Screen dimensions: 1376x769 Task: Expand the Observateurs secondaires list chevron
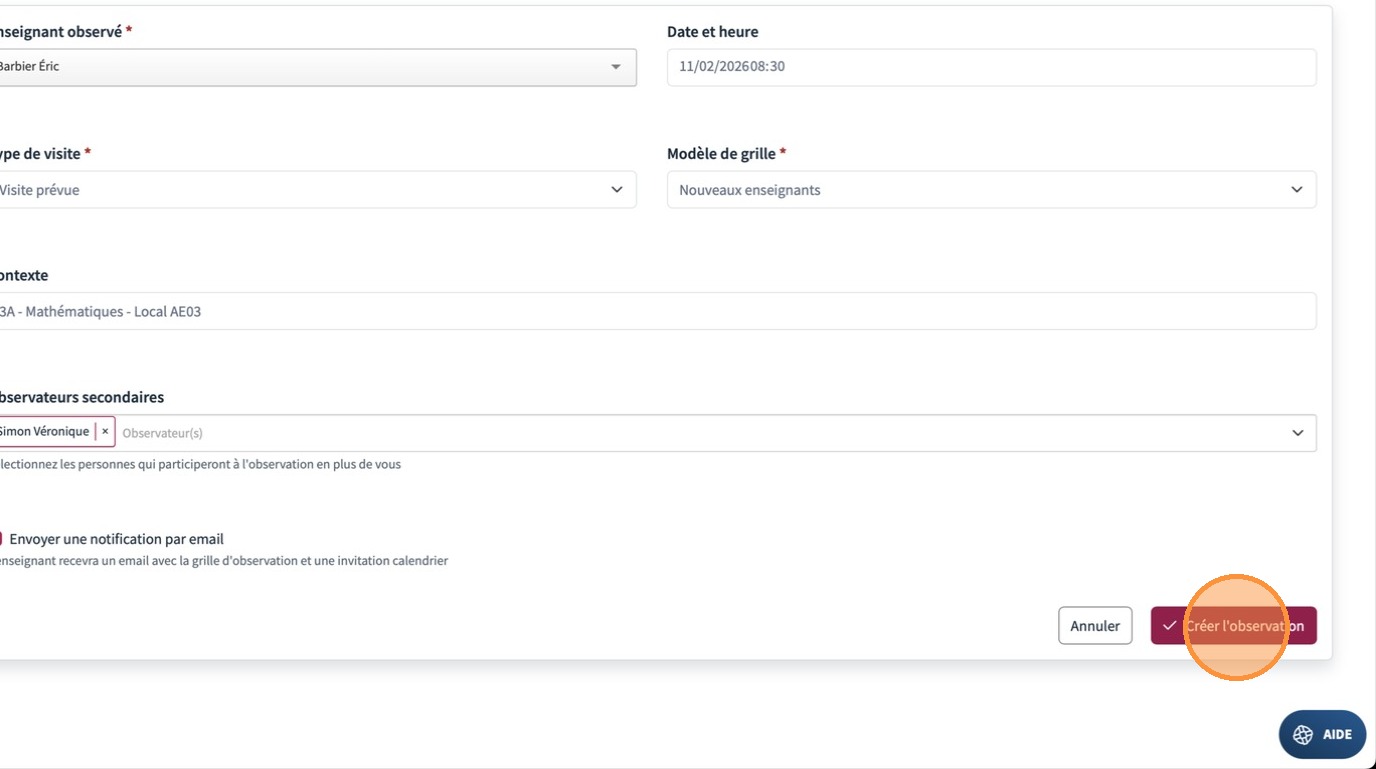pyautogui.click(x=1297, y=433)
